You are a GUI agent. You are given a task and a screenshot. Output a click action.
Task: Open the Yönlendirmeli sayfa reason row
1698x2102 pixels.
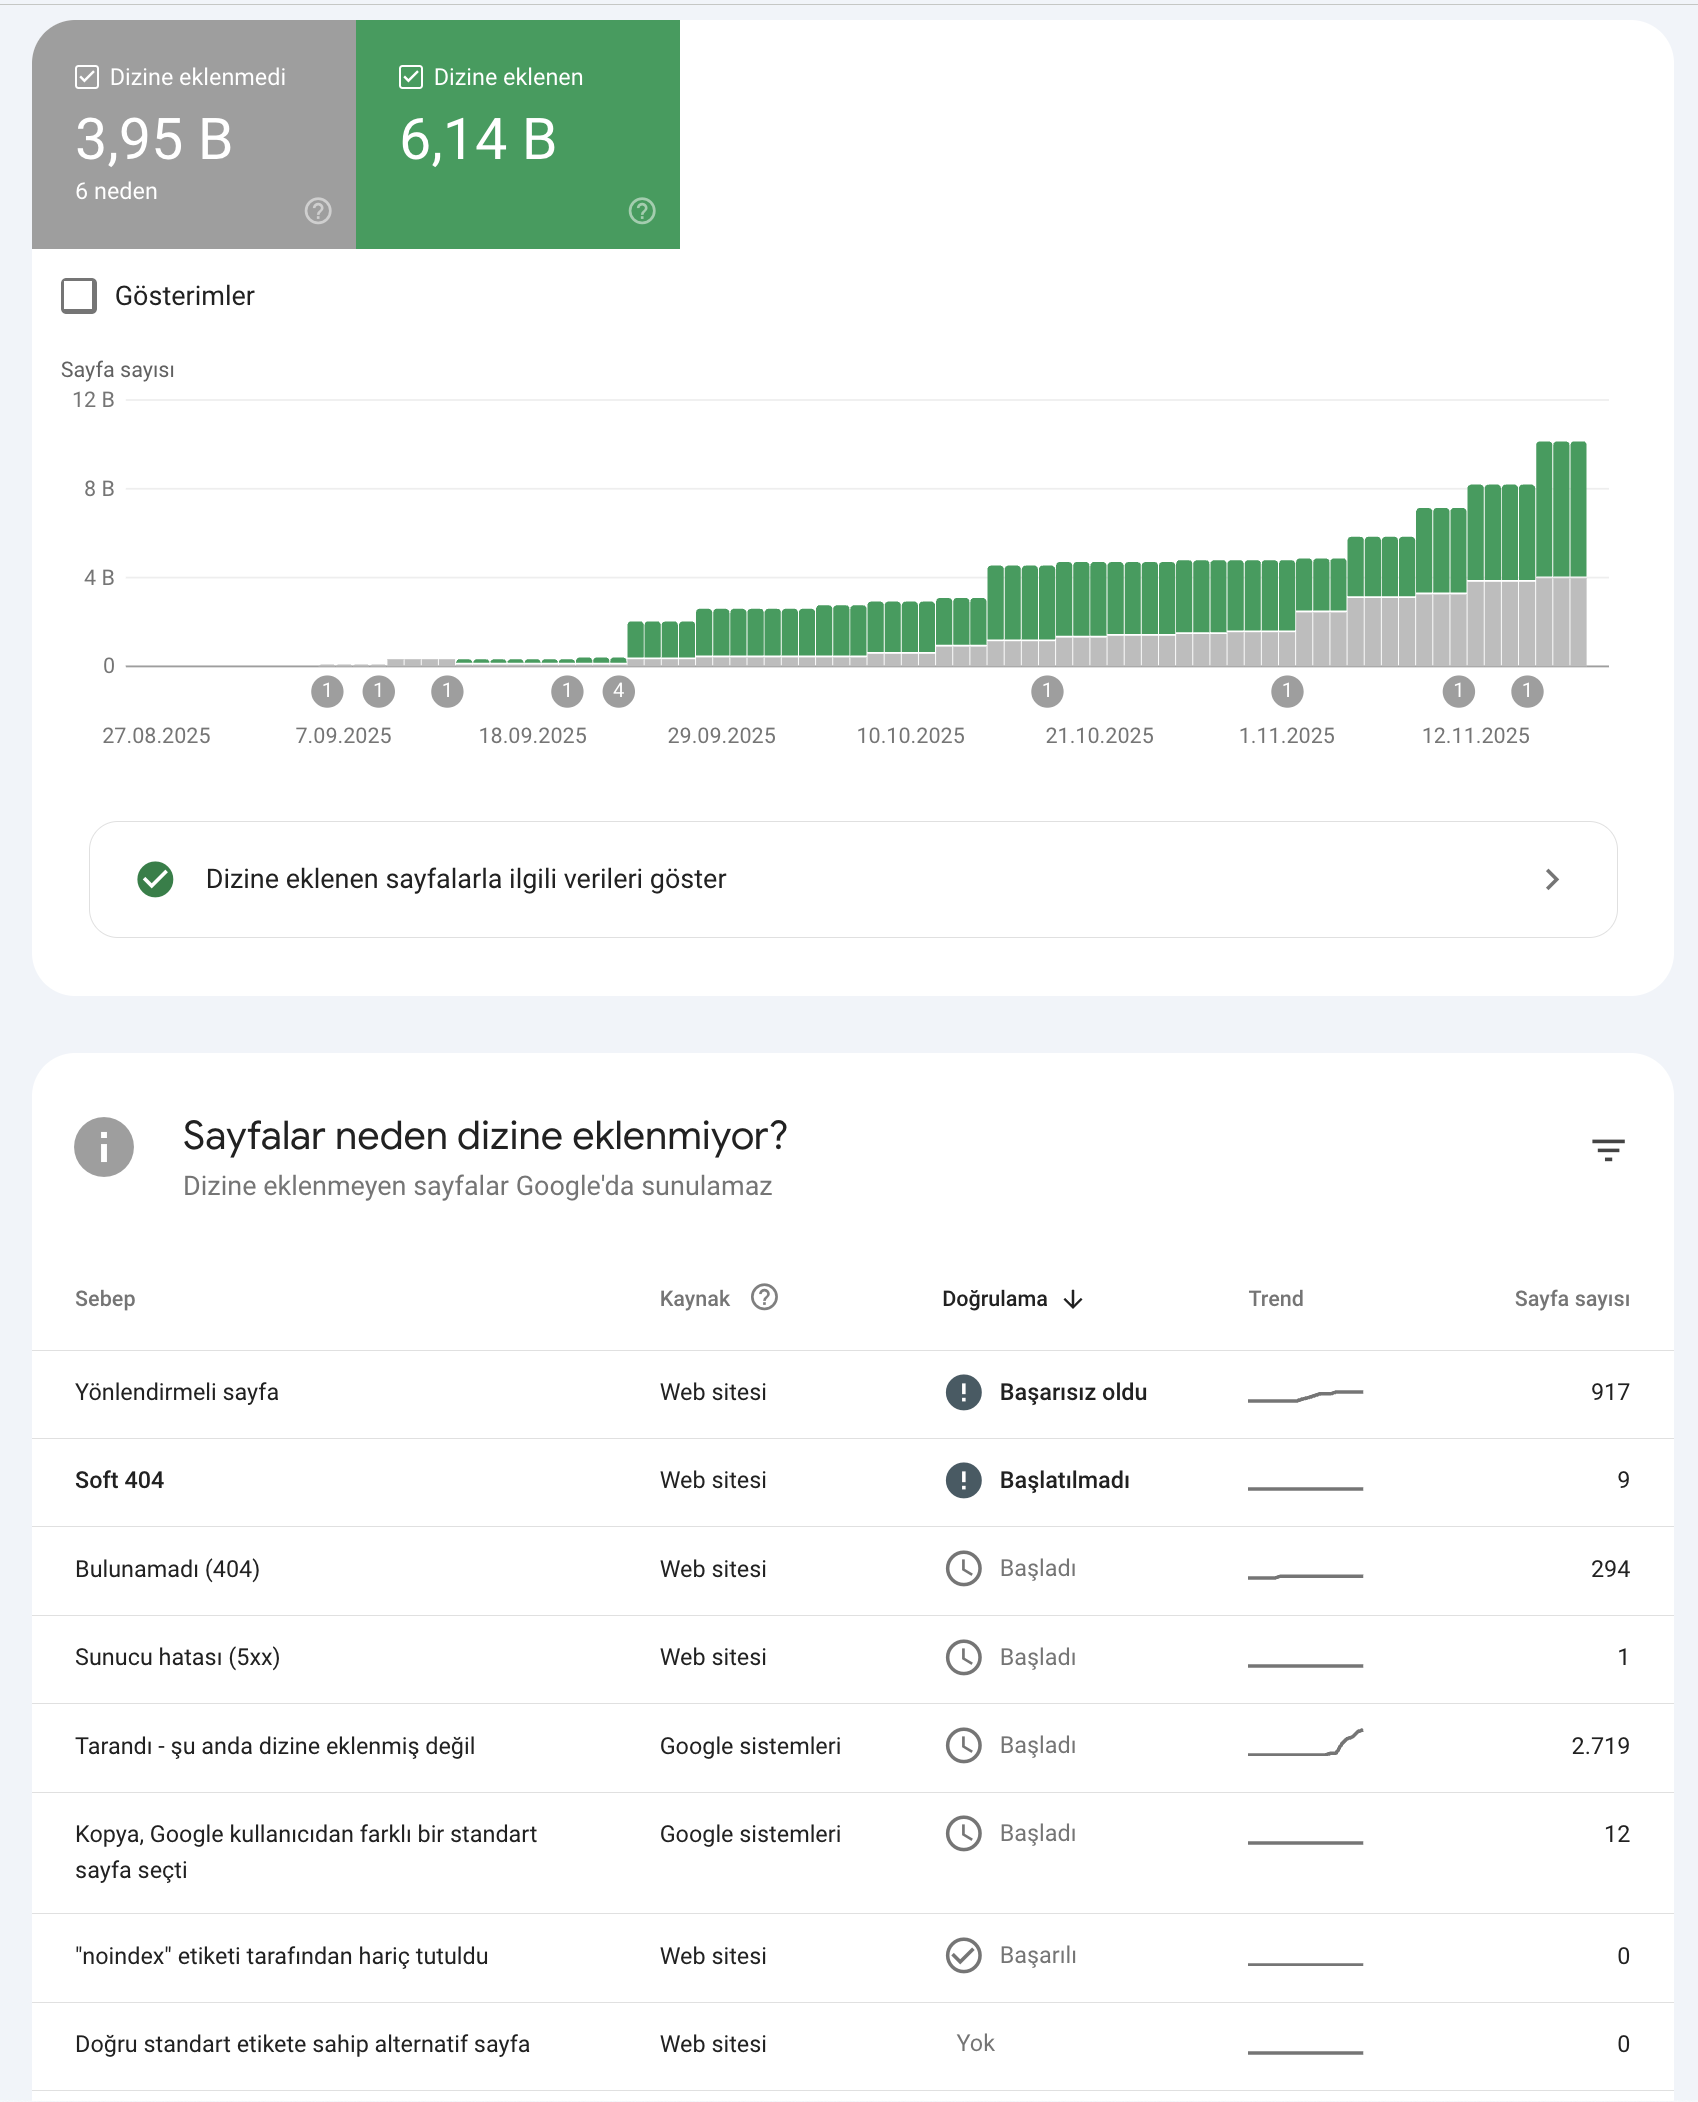pos(853,1393)
